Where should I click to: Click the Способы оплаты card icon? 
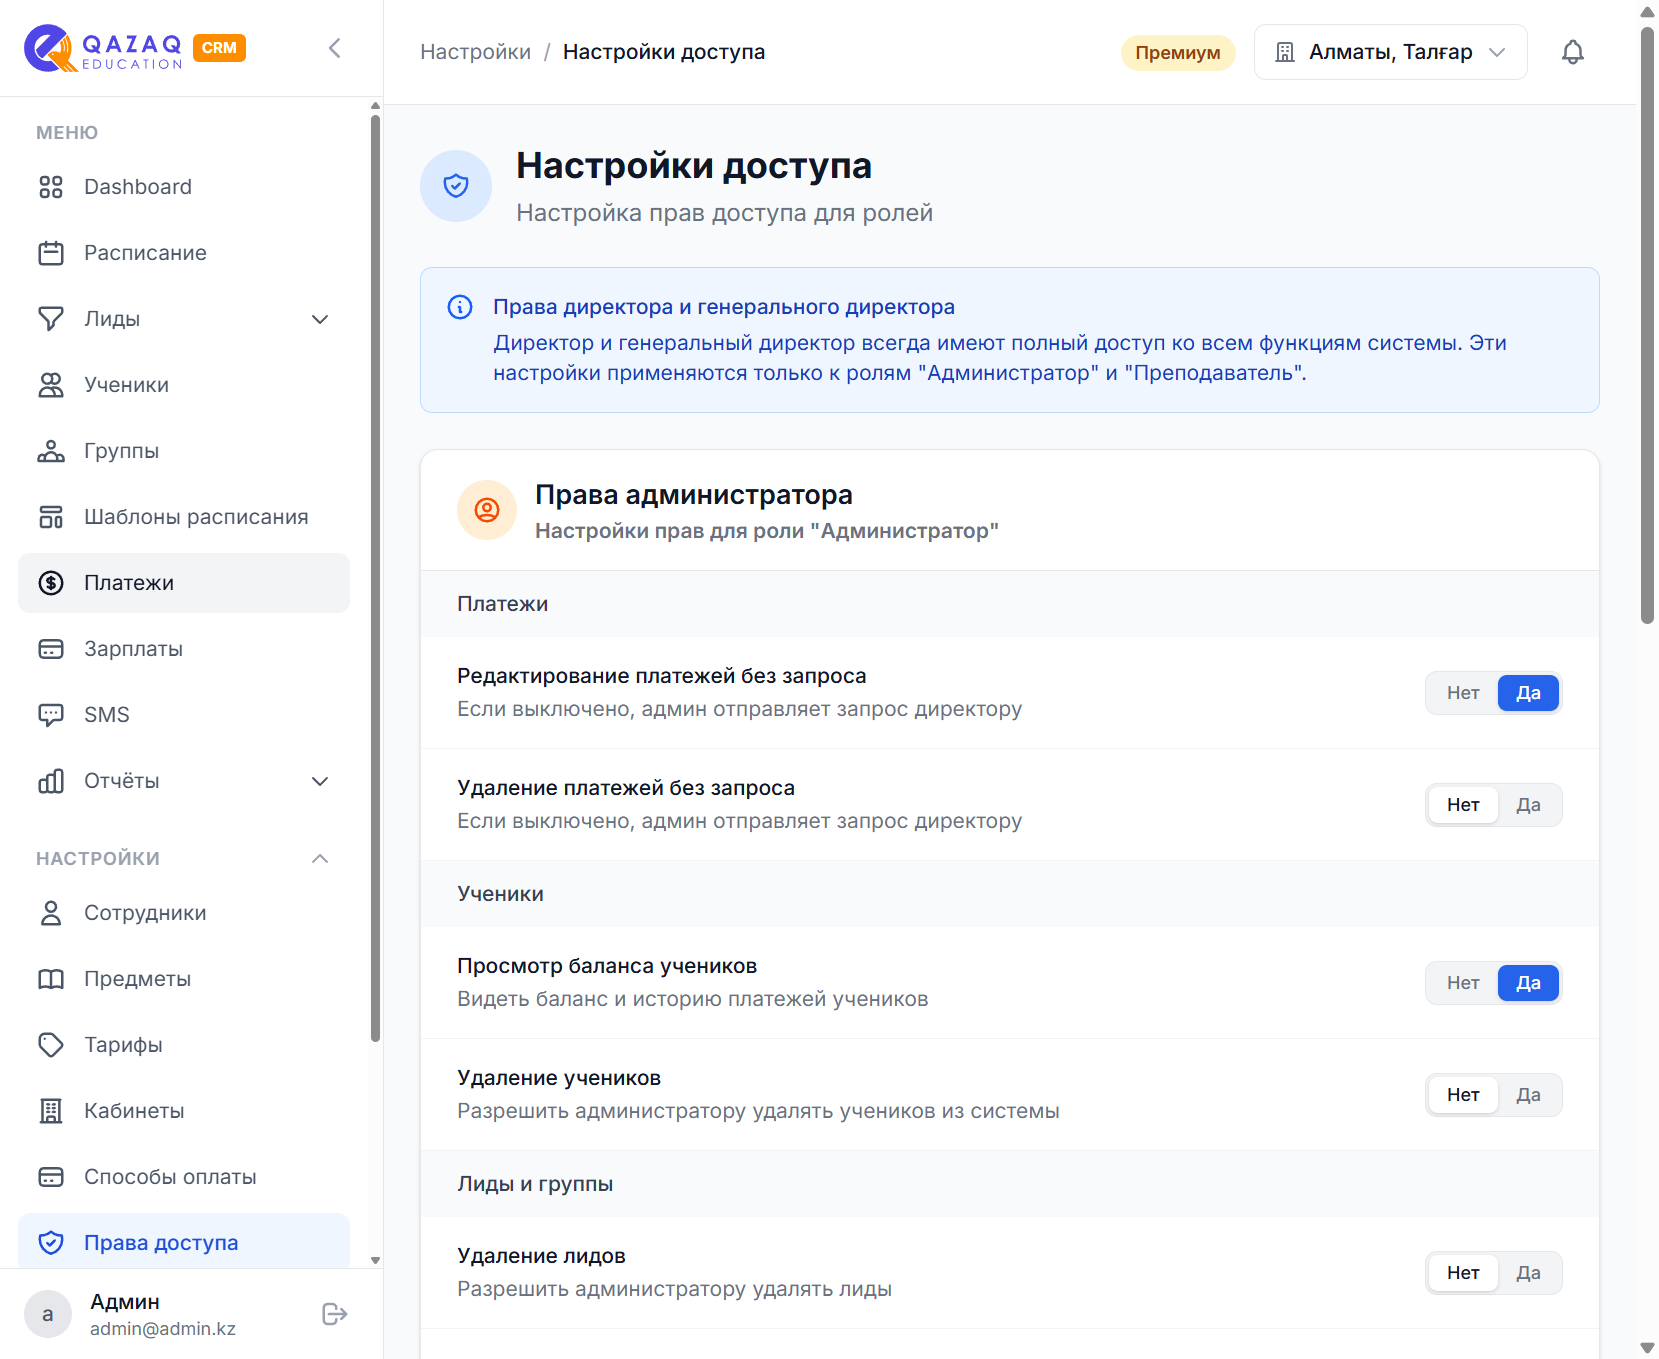click(x=51, y=1177)
